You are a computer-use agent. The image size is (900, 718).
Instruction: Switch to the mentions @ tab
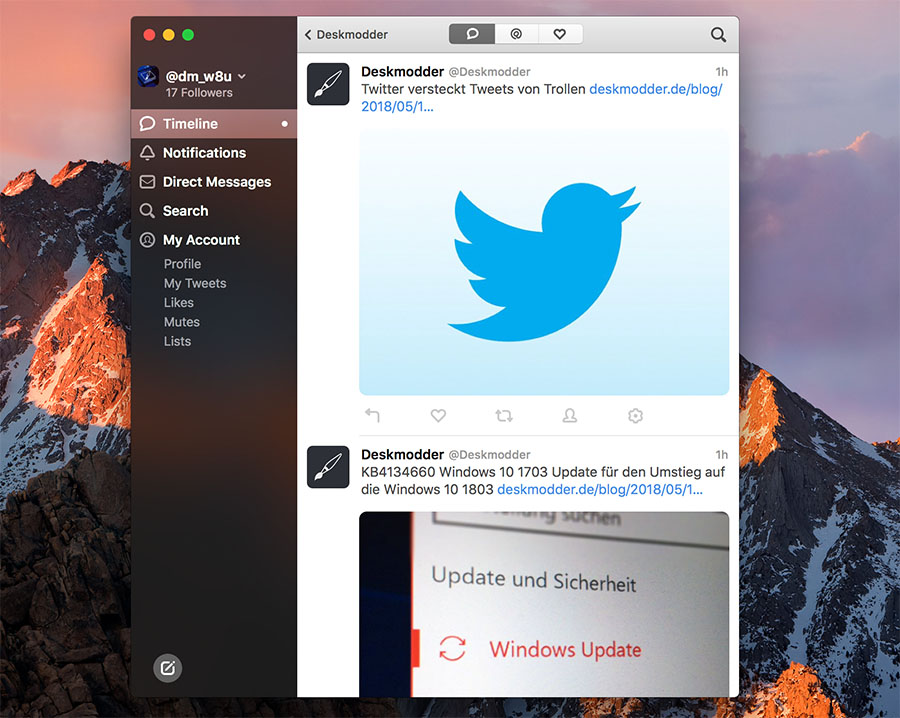point(517,34)
